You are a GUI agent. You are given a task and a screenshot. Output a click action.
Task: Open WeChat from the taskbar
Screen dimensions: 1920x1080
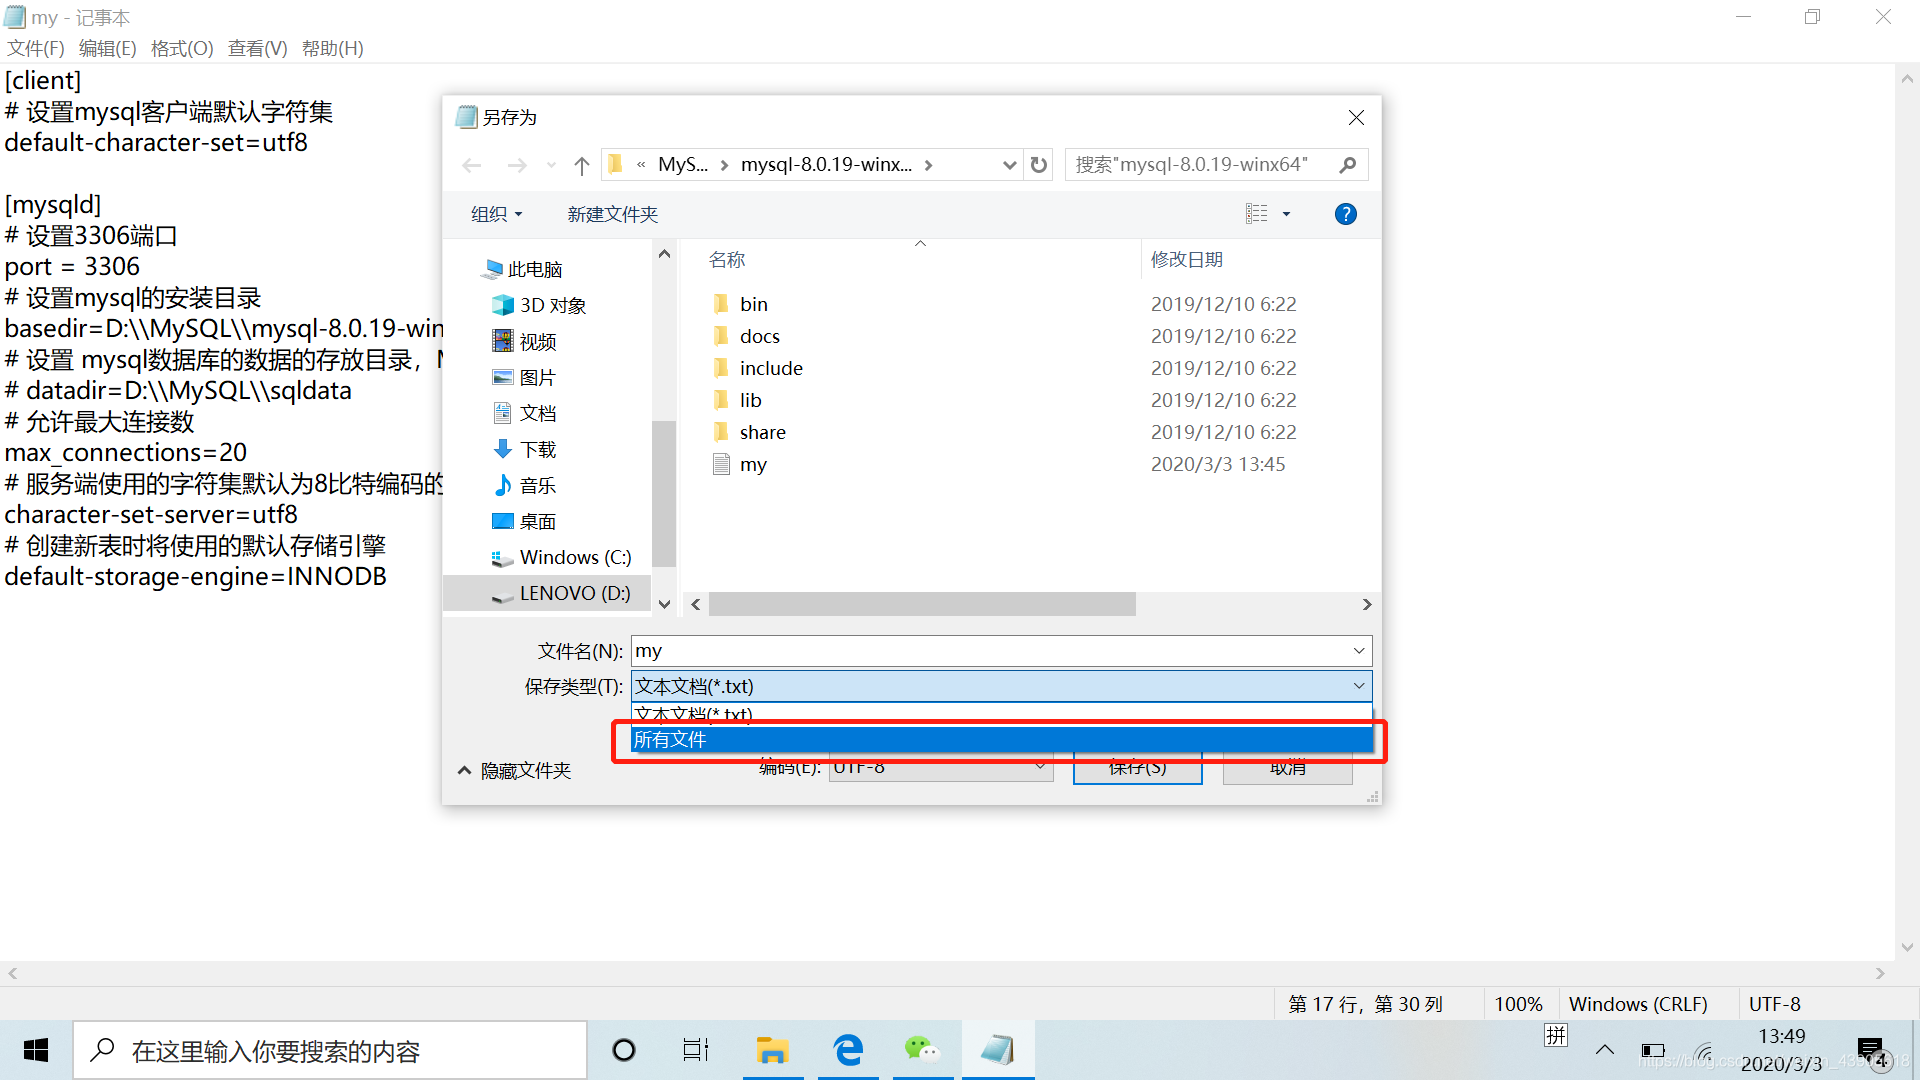tap(921, 1050)
